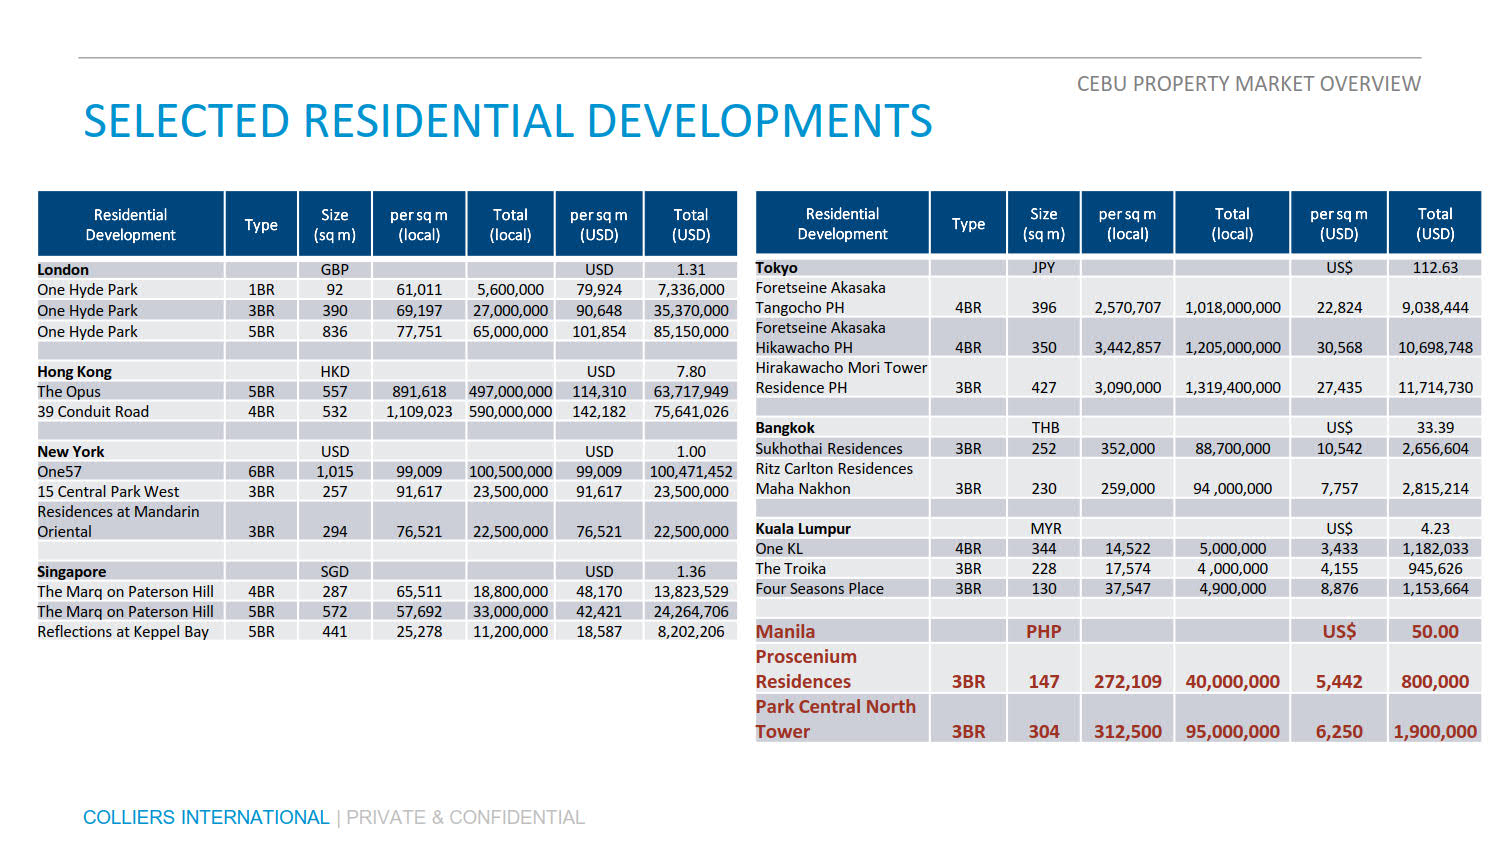Viewport: 1500px width, 844px height.
Task: Click the Tokyo city heading in right table
Action: pos(776,268)
